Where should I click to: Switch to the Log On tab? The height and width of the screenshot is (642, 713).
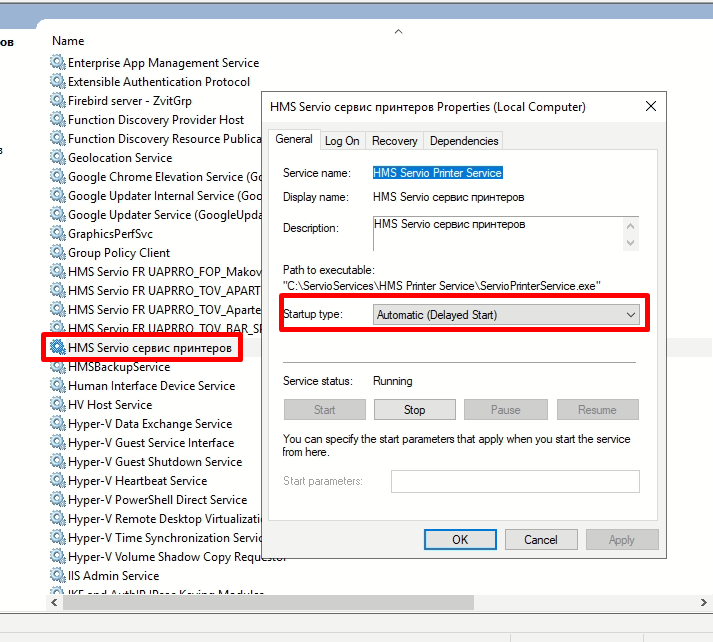click(342, 141)
